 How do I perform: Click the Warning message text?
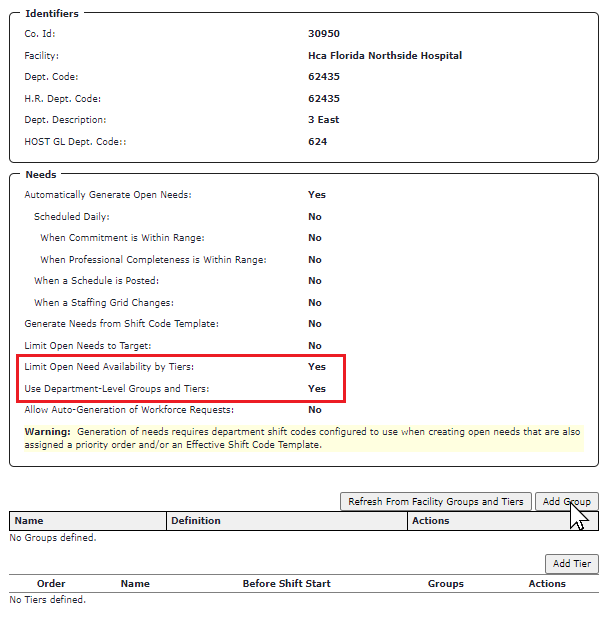point(302,438)
